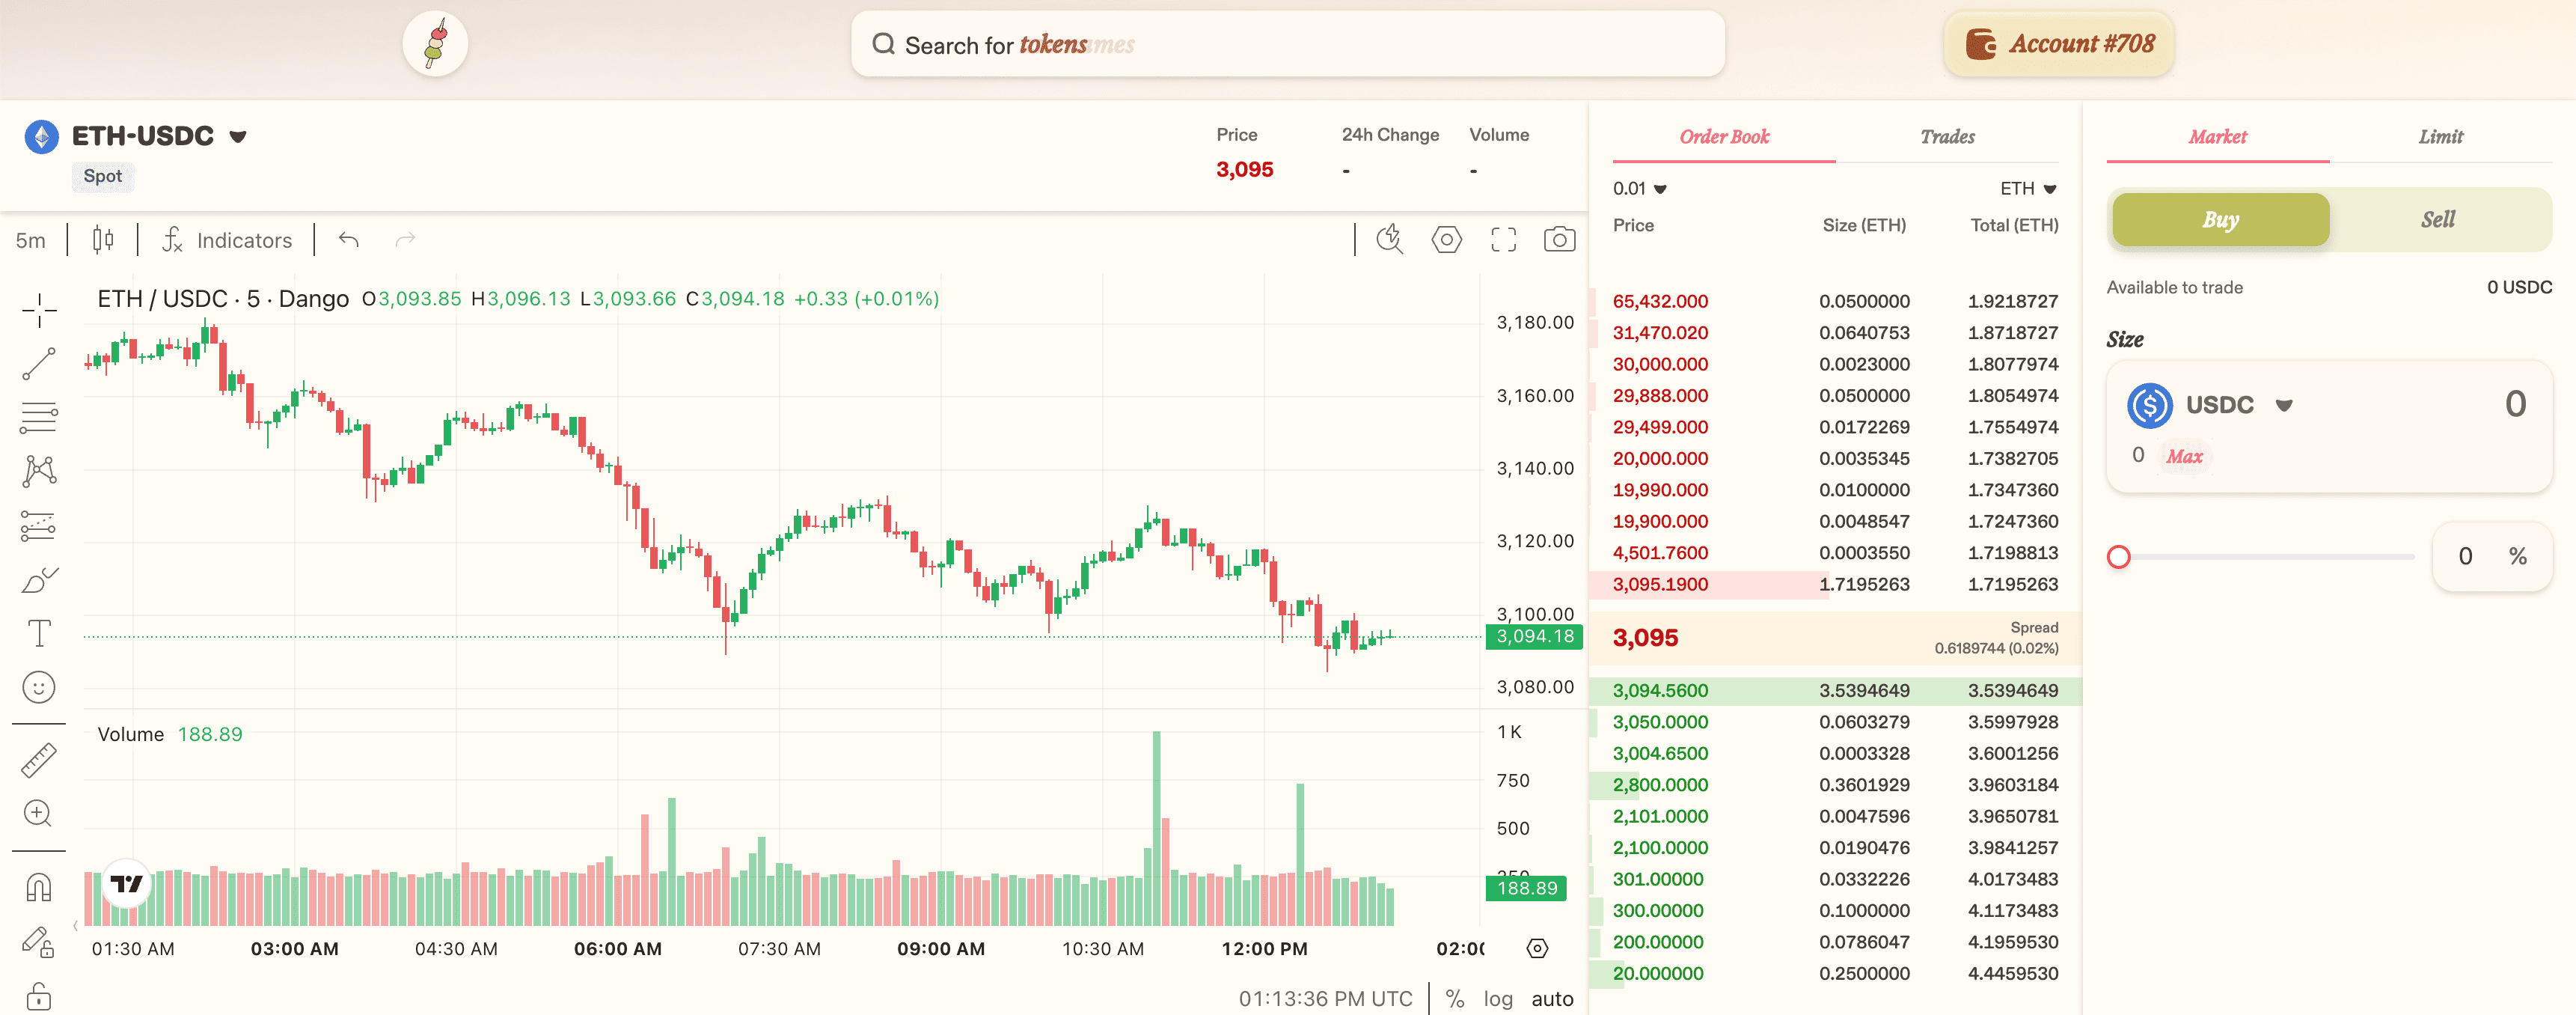
Task: Enter fullscreen chart mode
Action: pyautogui.click(x=1503, y=240)
